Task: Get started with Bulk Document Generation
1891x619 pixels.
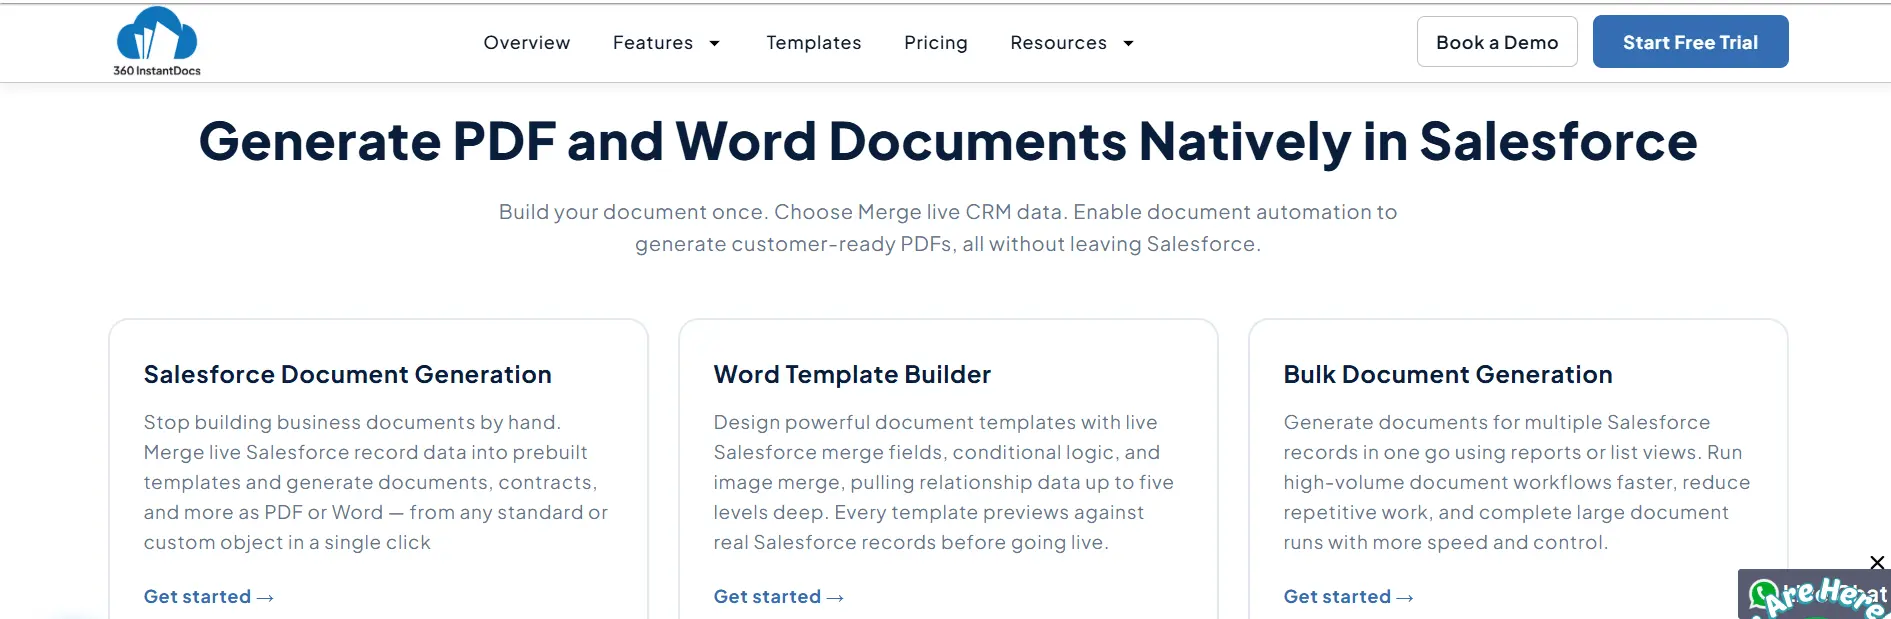Action: (x=1348, y=597)
